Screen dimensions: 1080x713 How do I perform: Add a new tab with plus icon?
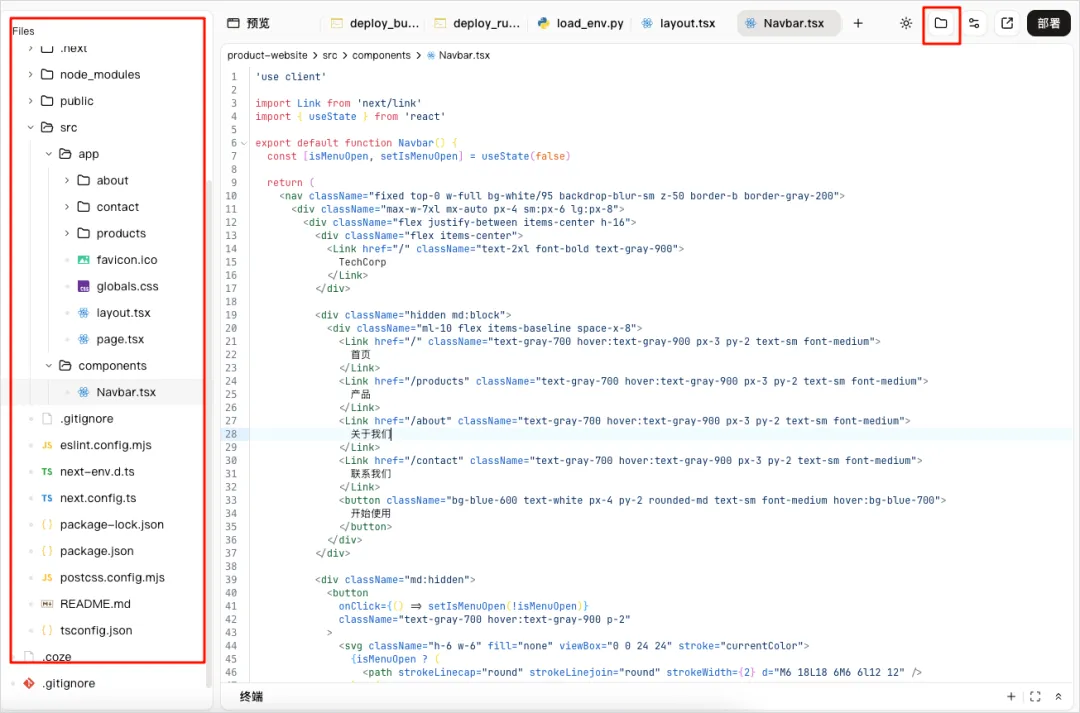858,23
